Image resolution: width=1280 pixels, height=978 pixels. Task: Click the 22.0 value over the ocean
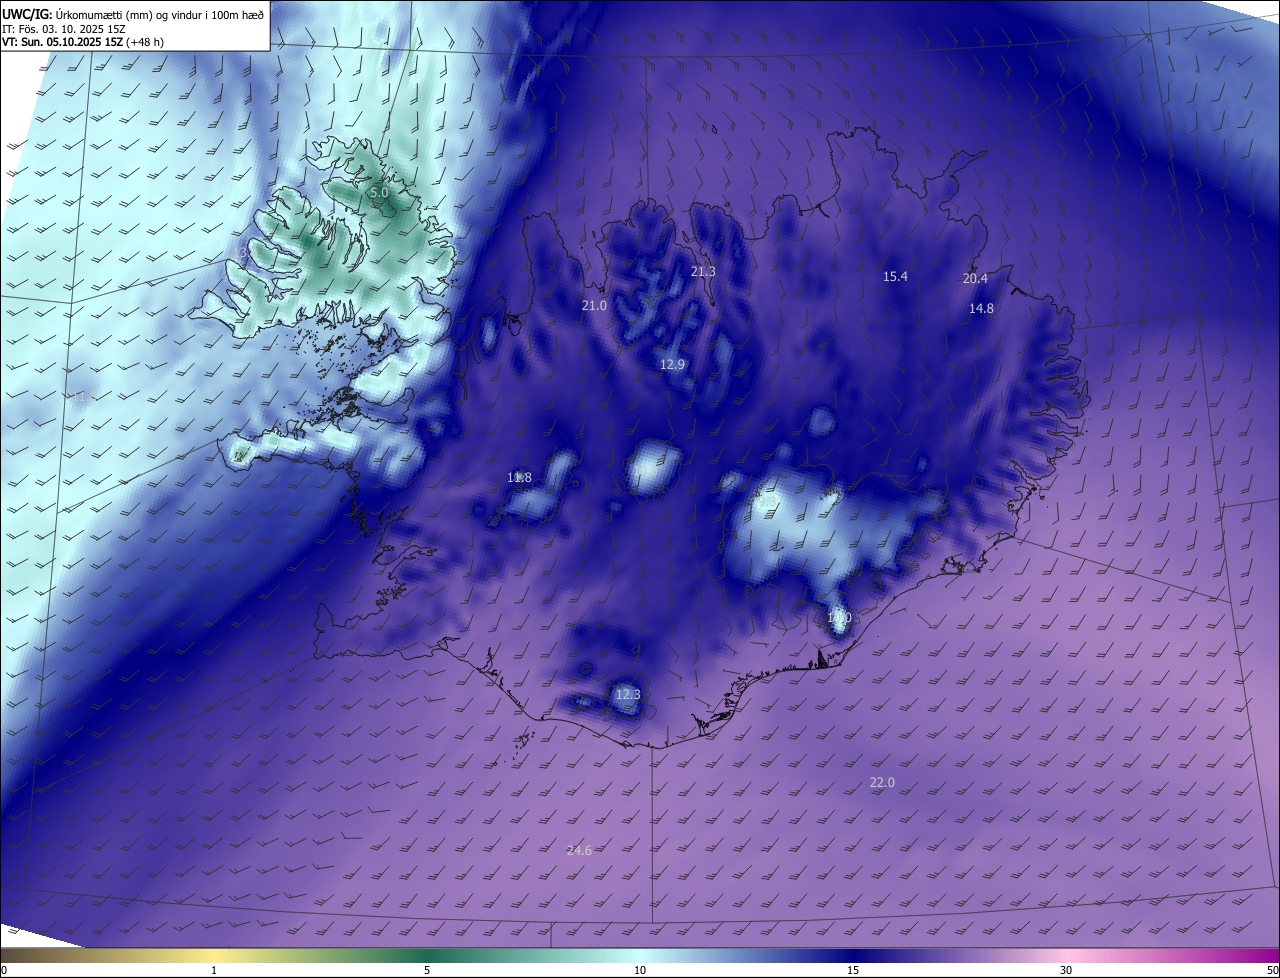tap(882, 783)
